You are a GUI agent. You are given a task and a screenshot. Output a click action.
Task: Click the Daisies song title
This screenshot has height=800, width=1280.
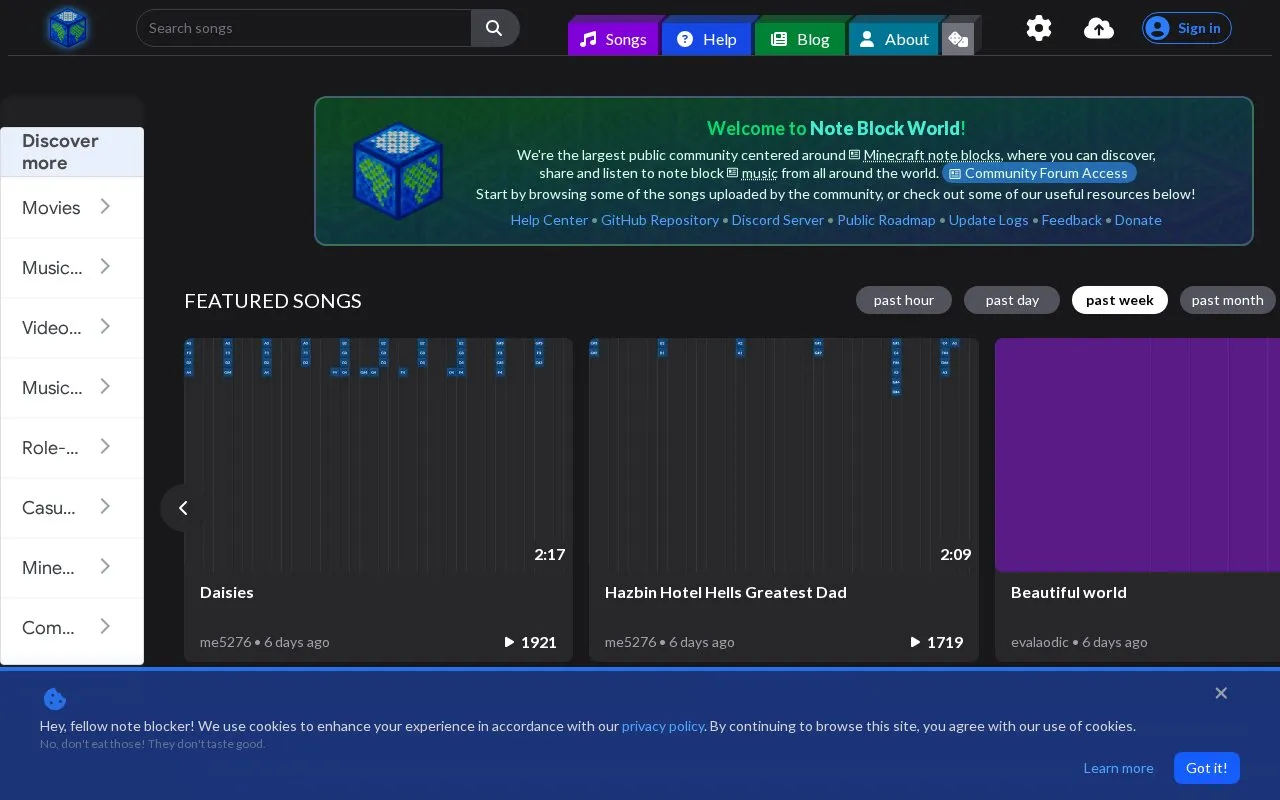point(227,592)
